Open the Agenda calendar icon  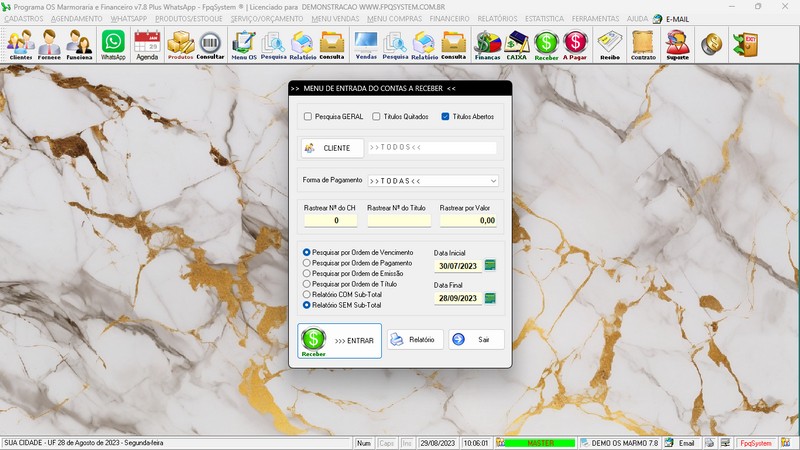tap(147, 45)
